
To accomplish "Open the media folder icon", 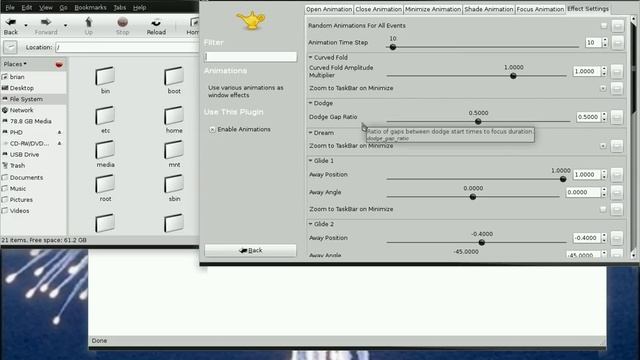I will (x=105, y=150).
